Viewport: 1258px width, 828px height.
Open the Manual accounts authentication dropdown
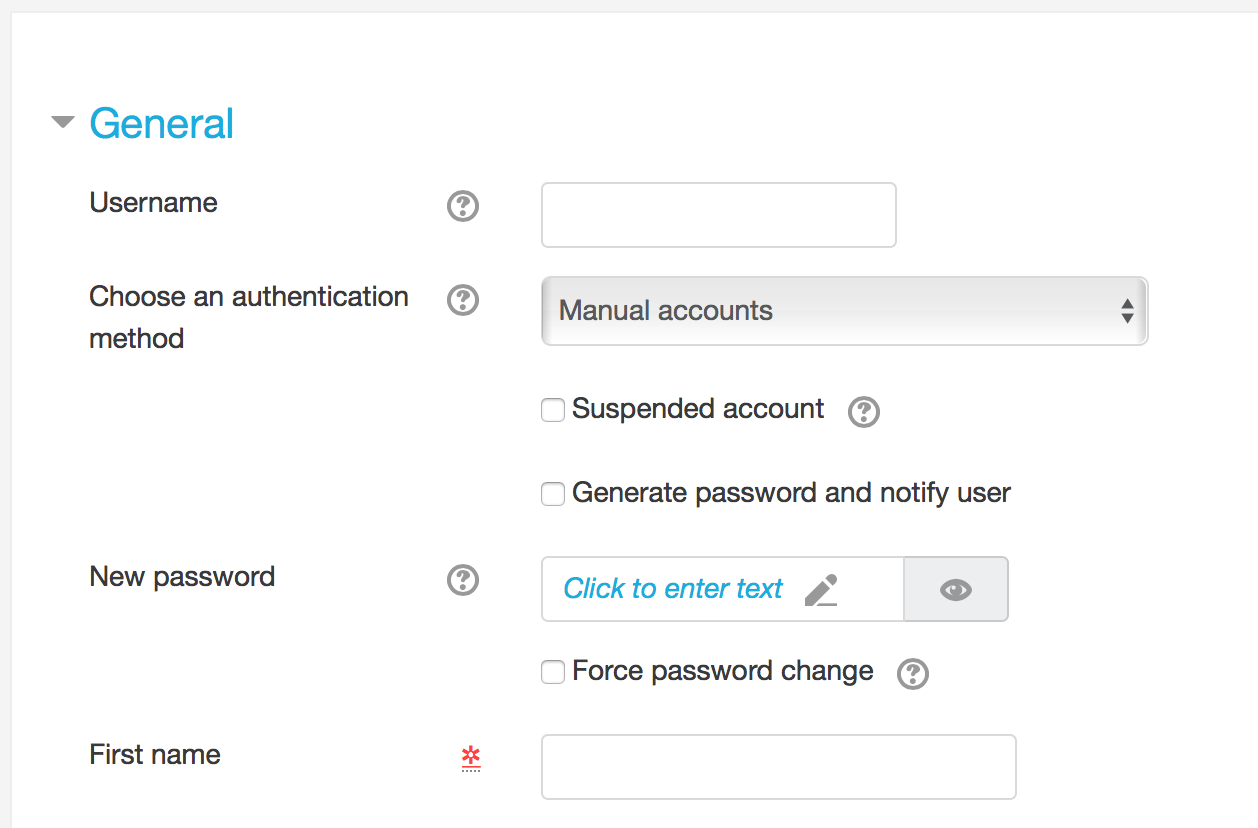[x=844, y=311]
